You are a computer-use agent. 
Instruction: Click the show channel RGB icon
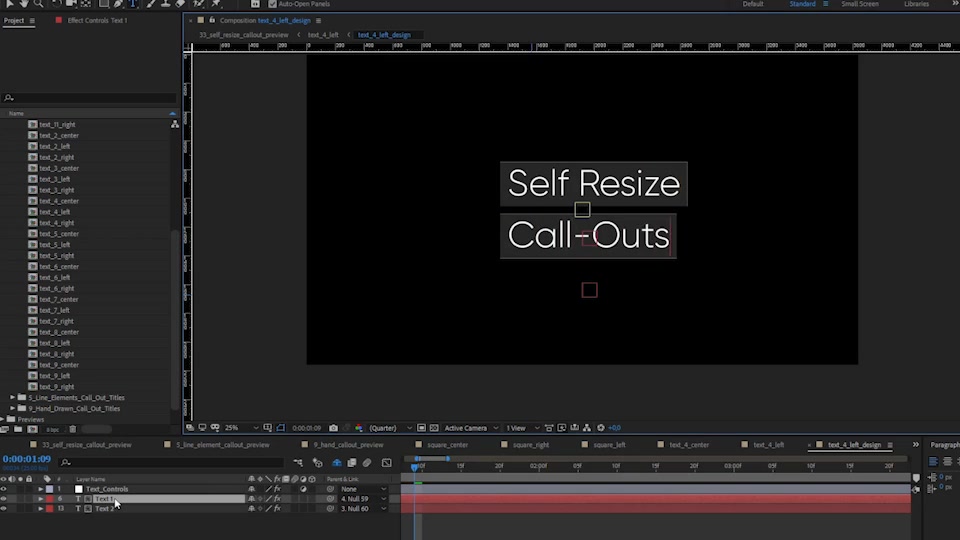point(359,428)
